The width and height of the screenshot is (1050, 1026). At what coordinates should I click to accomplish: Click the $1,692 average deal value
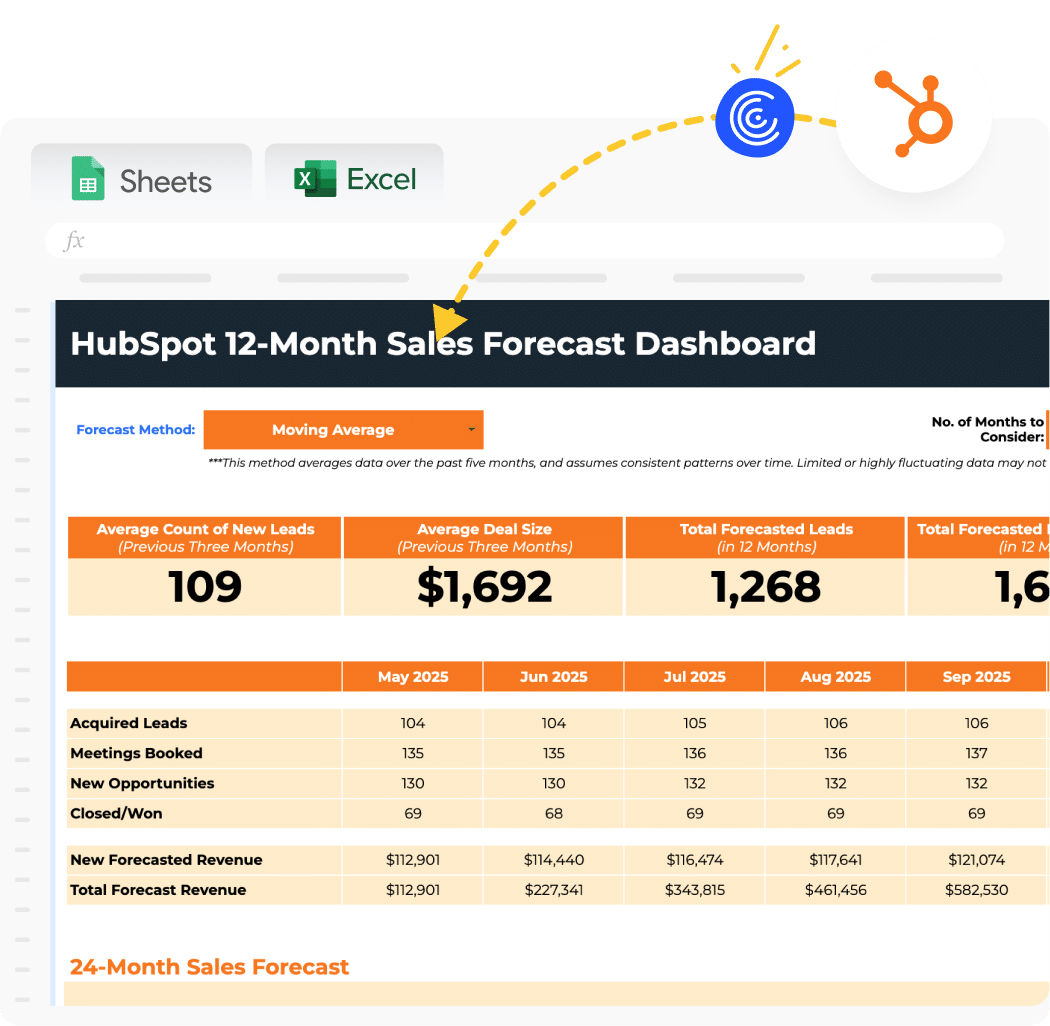484,587
